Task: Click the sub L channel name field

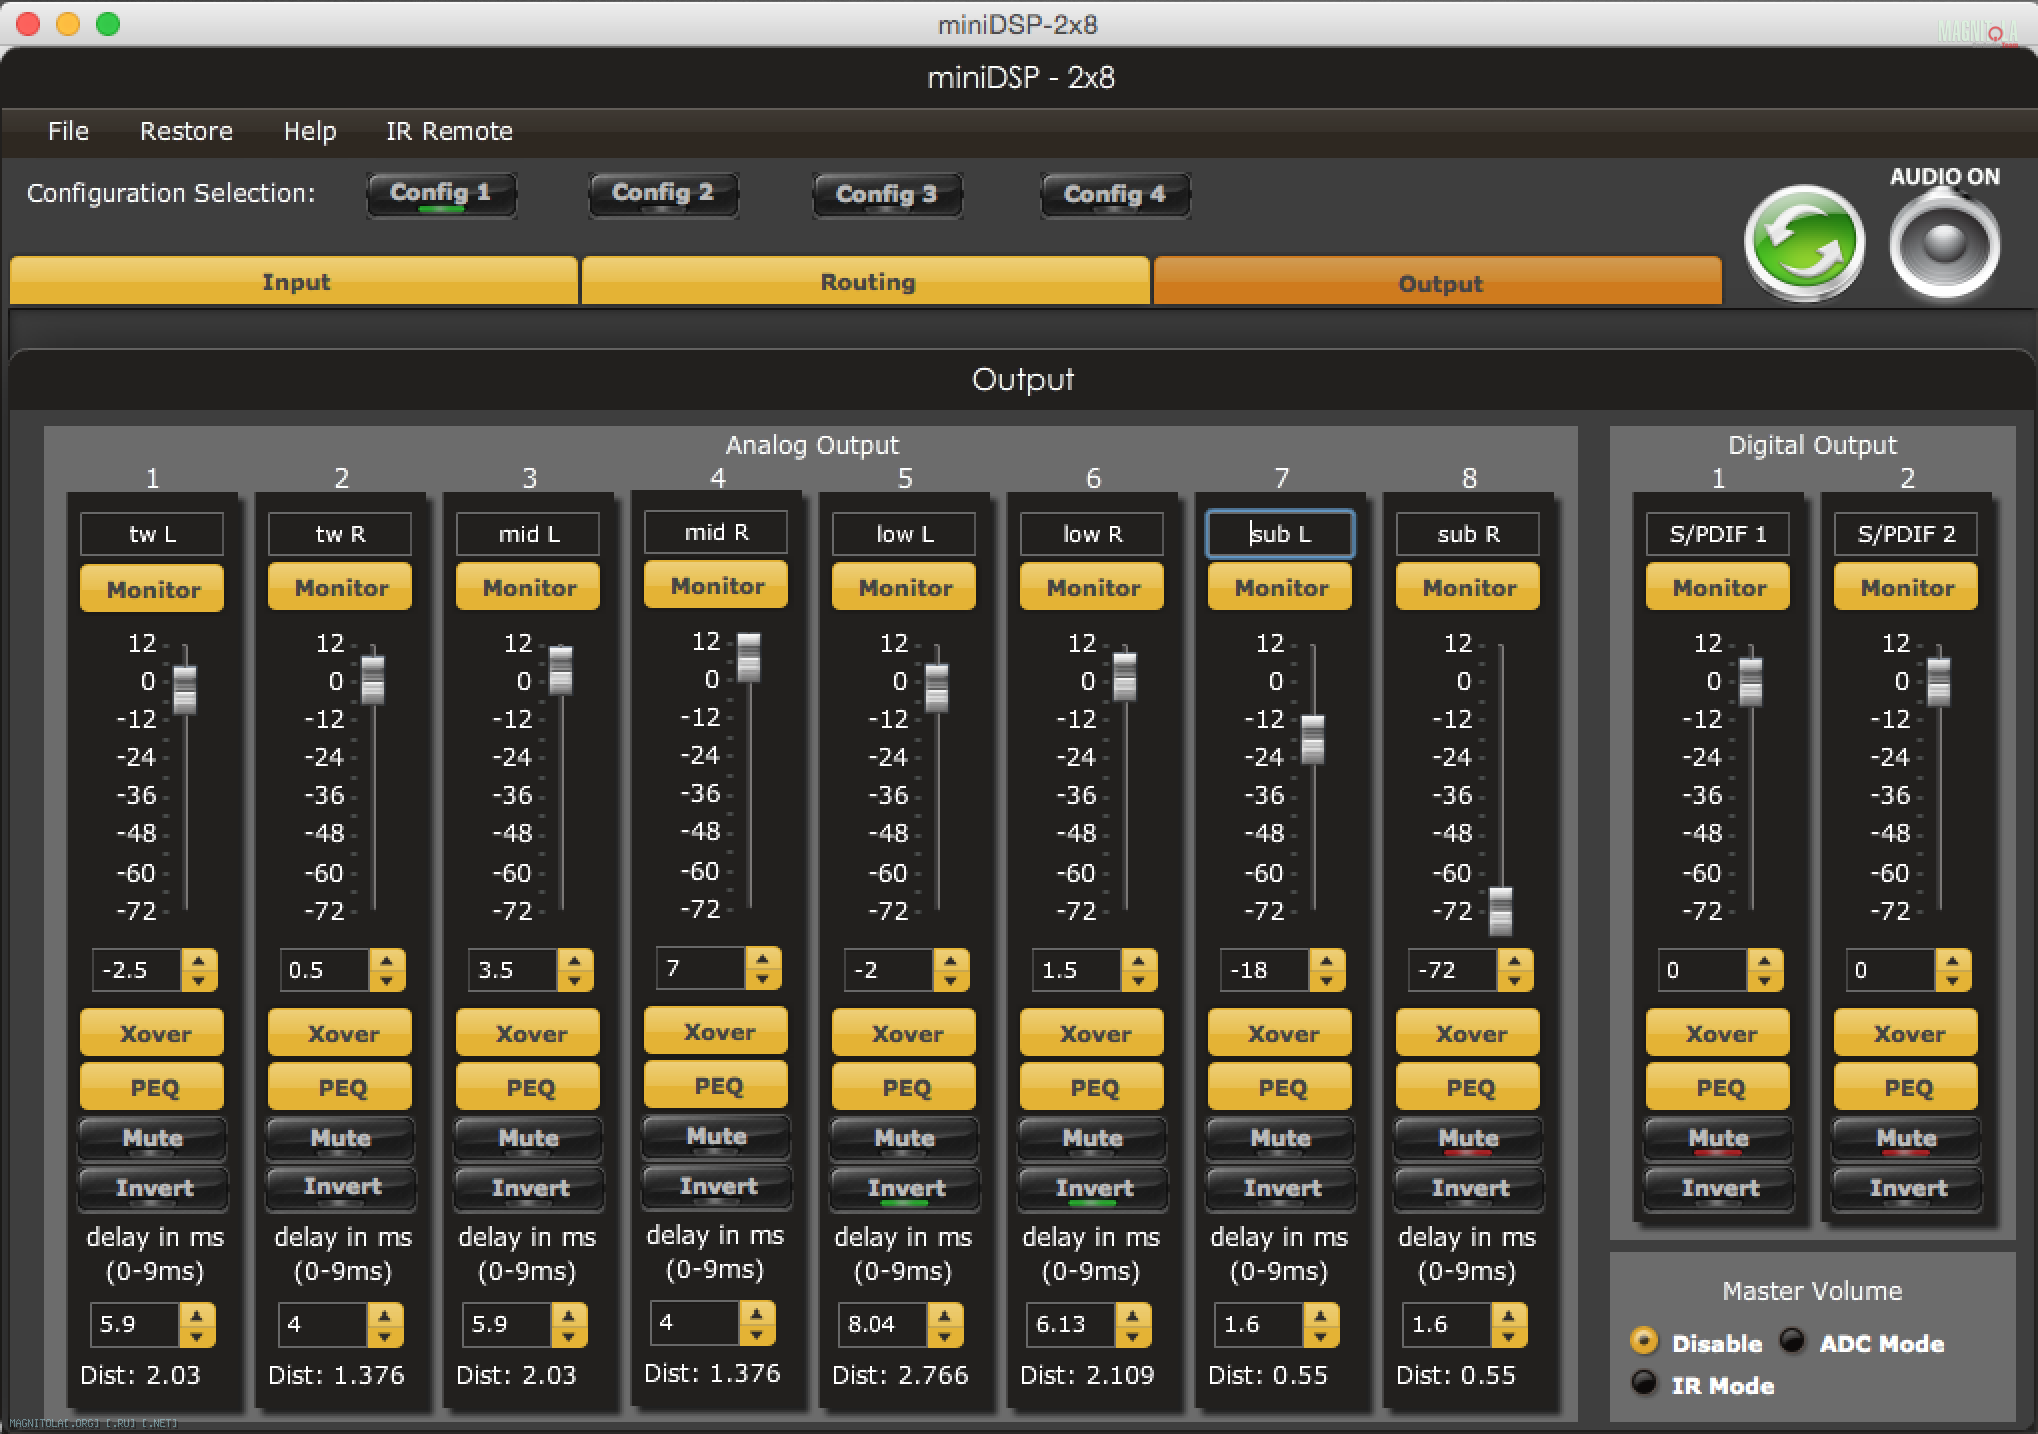Action: [1280, 534]
